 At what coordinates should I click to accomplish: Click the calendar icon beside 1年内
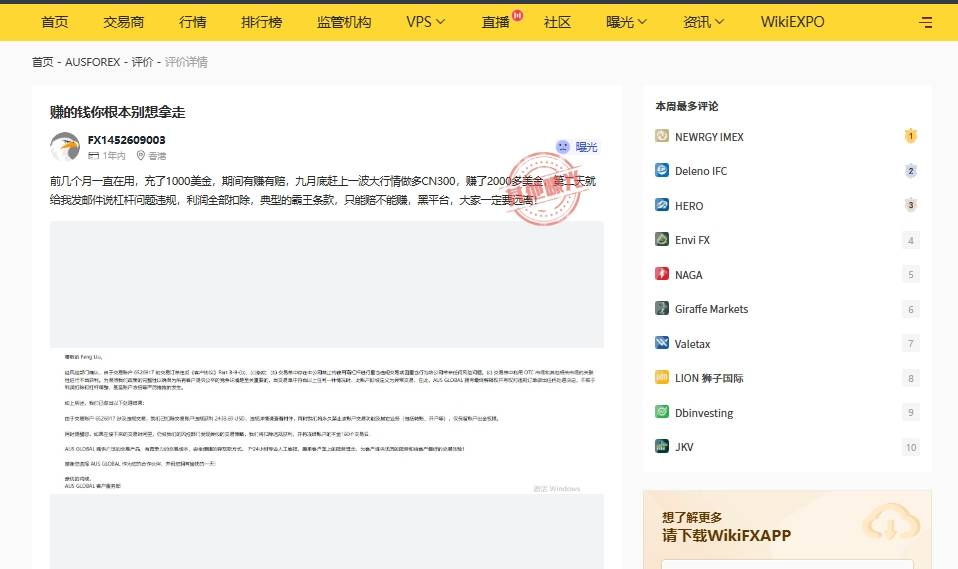pos(93,156)
